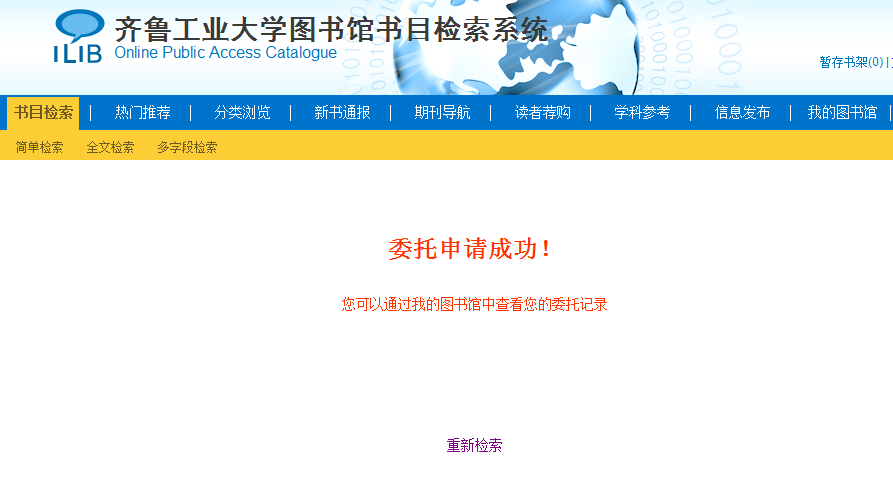Choose 多字段检索 search mode
893x504 pixels.
click(187, 147)
